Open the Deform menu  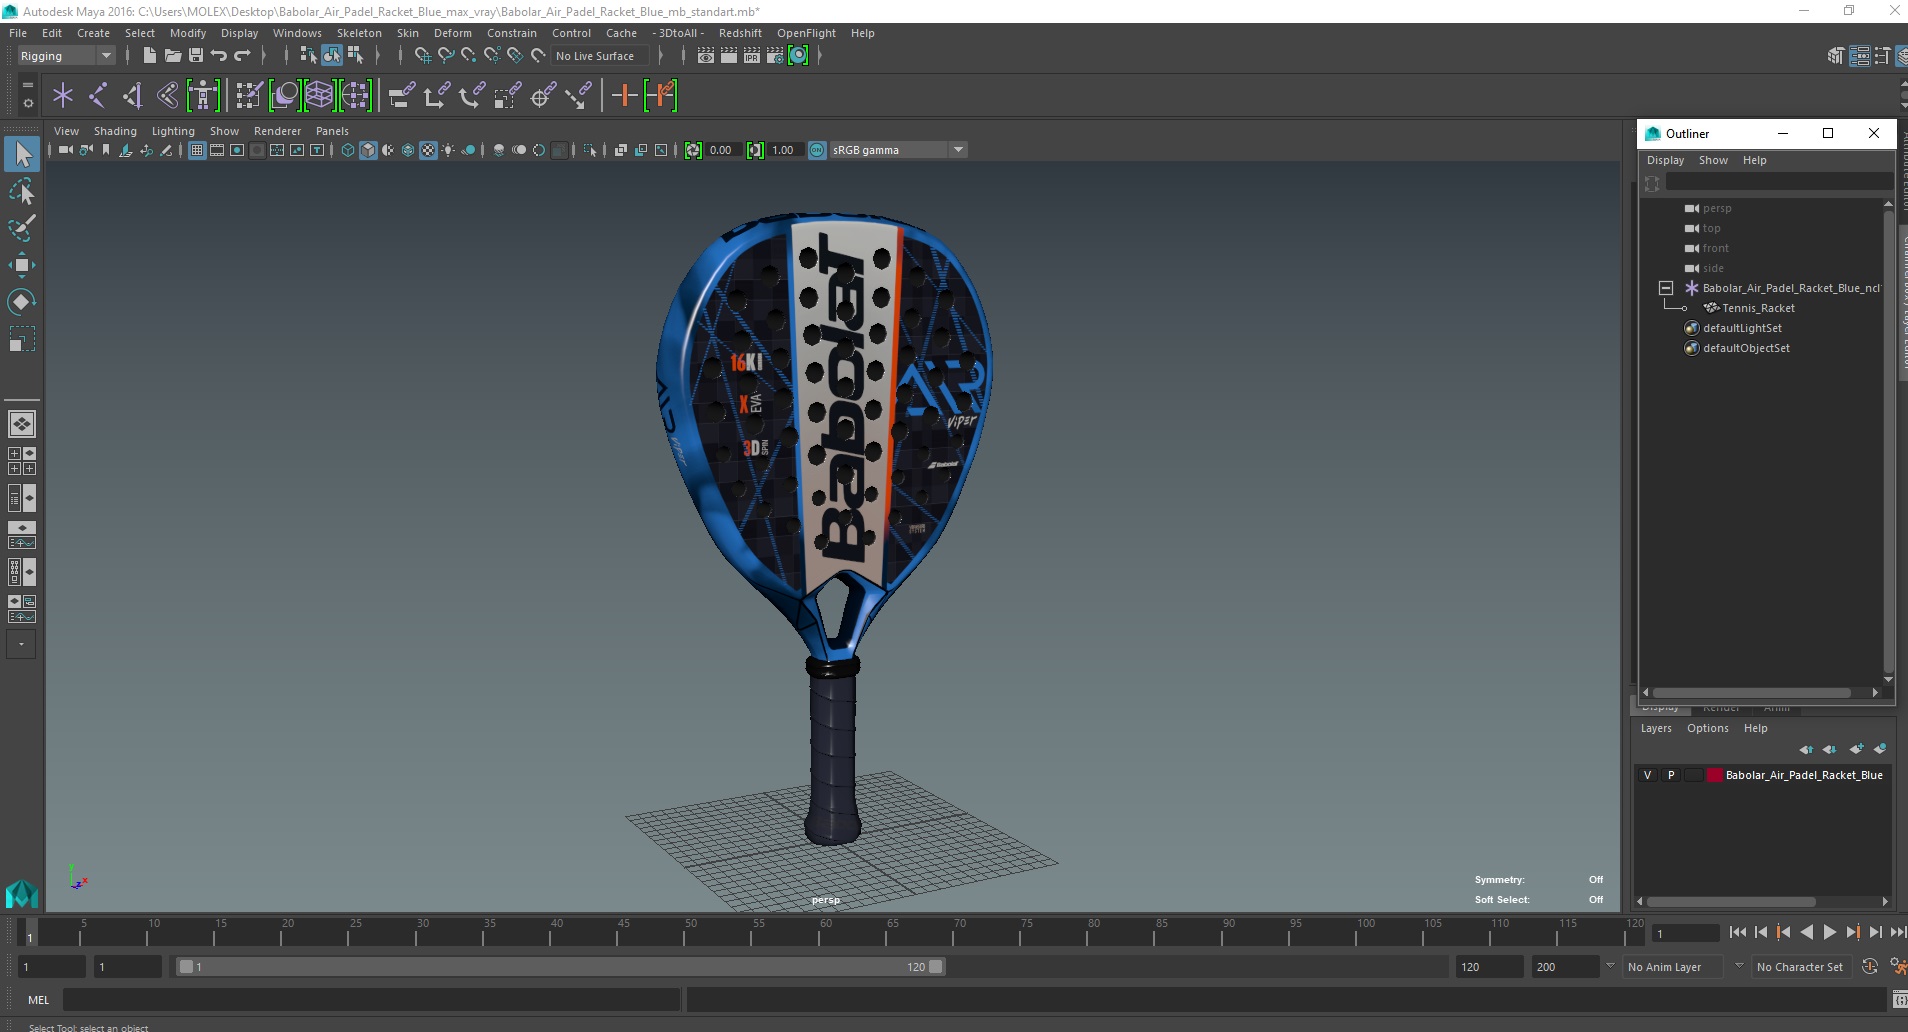(452, 33)
